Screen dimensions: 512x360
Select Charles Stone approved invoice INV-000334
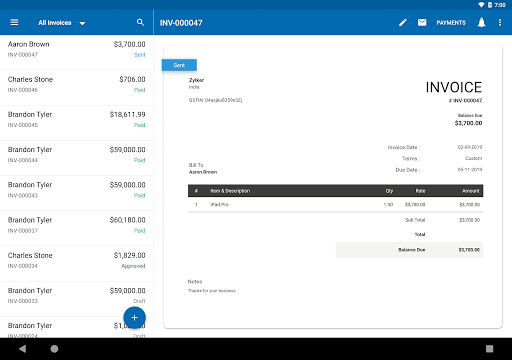tap(77, 264)
